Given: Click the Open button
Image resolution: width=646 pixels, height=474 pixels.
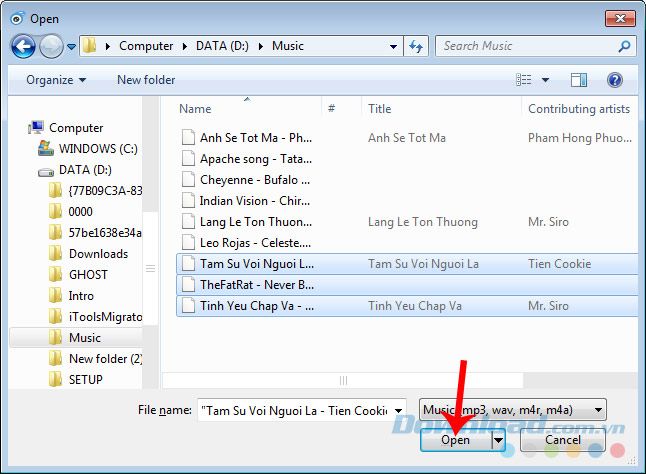Looking at the screenshot, I should coord(456,440).
